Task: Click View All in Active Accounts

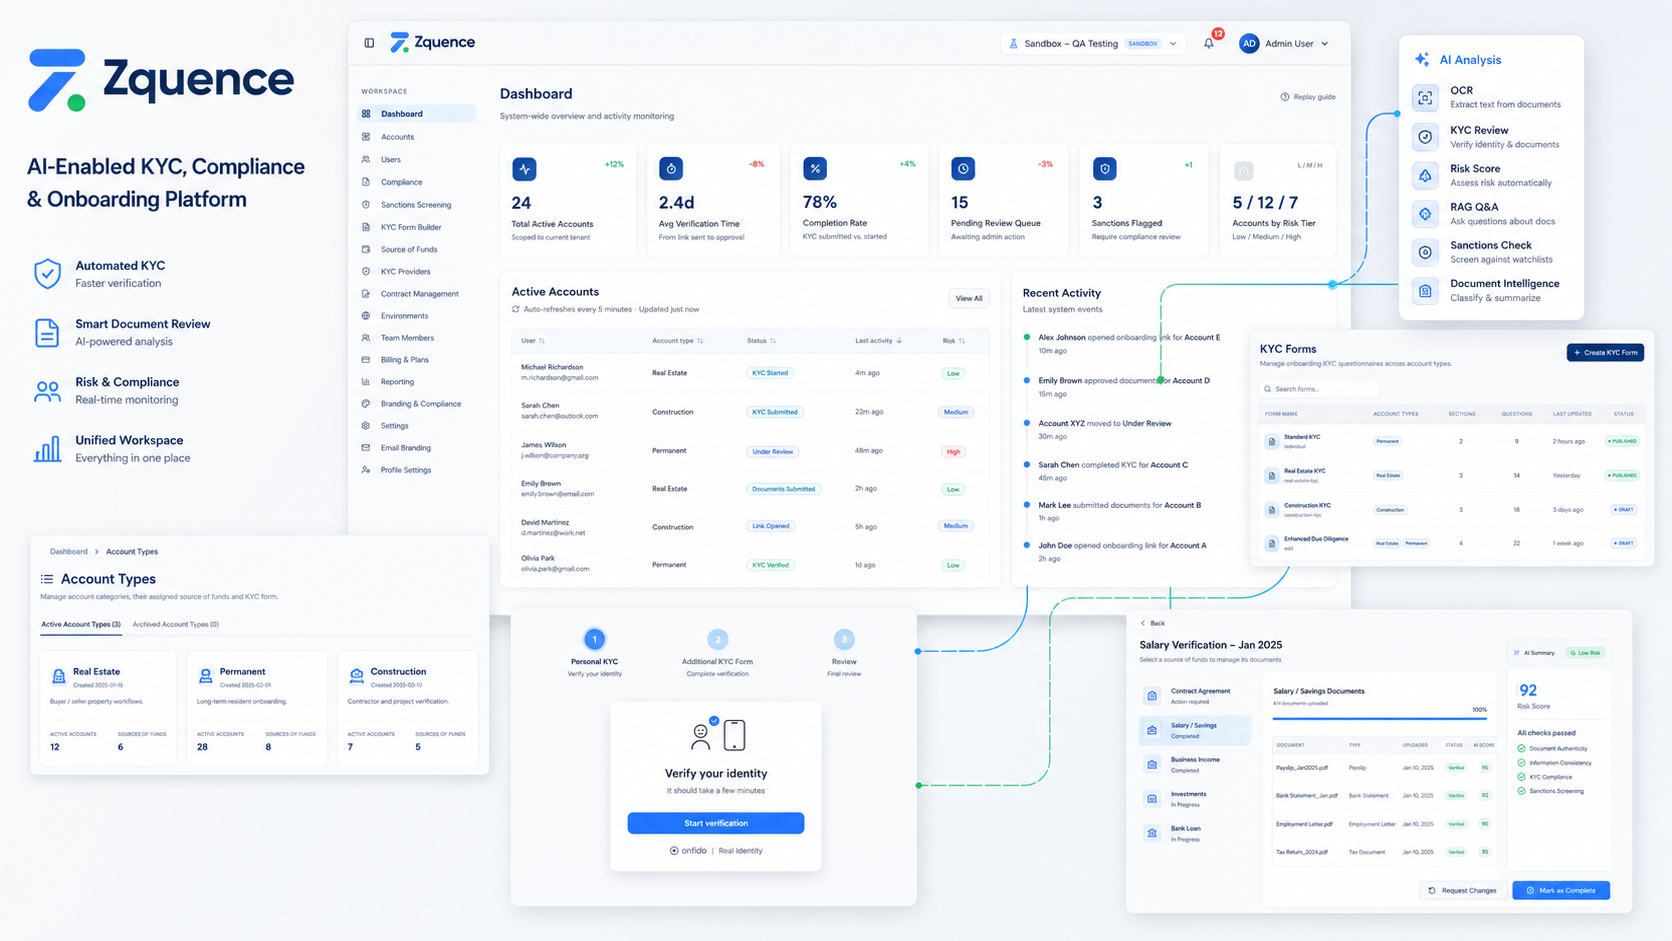Action: click(968, 298)
